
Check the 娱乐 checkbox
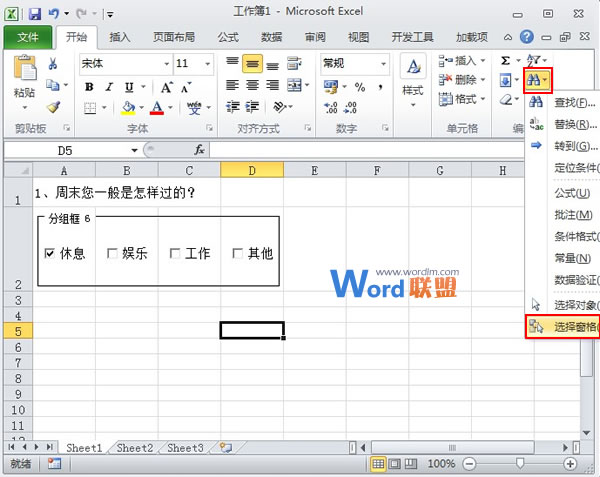tap(112, 253)
